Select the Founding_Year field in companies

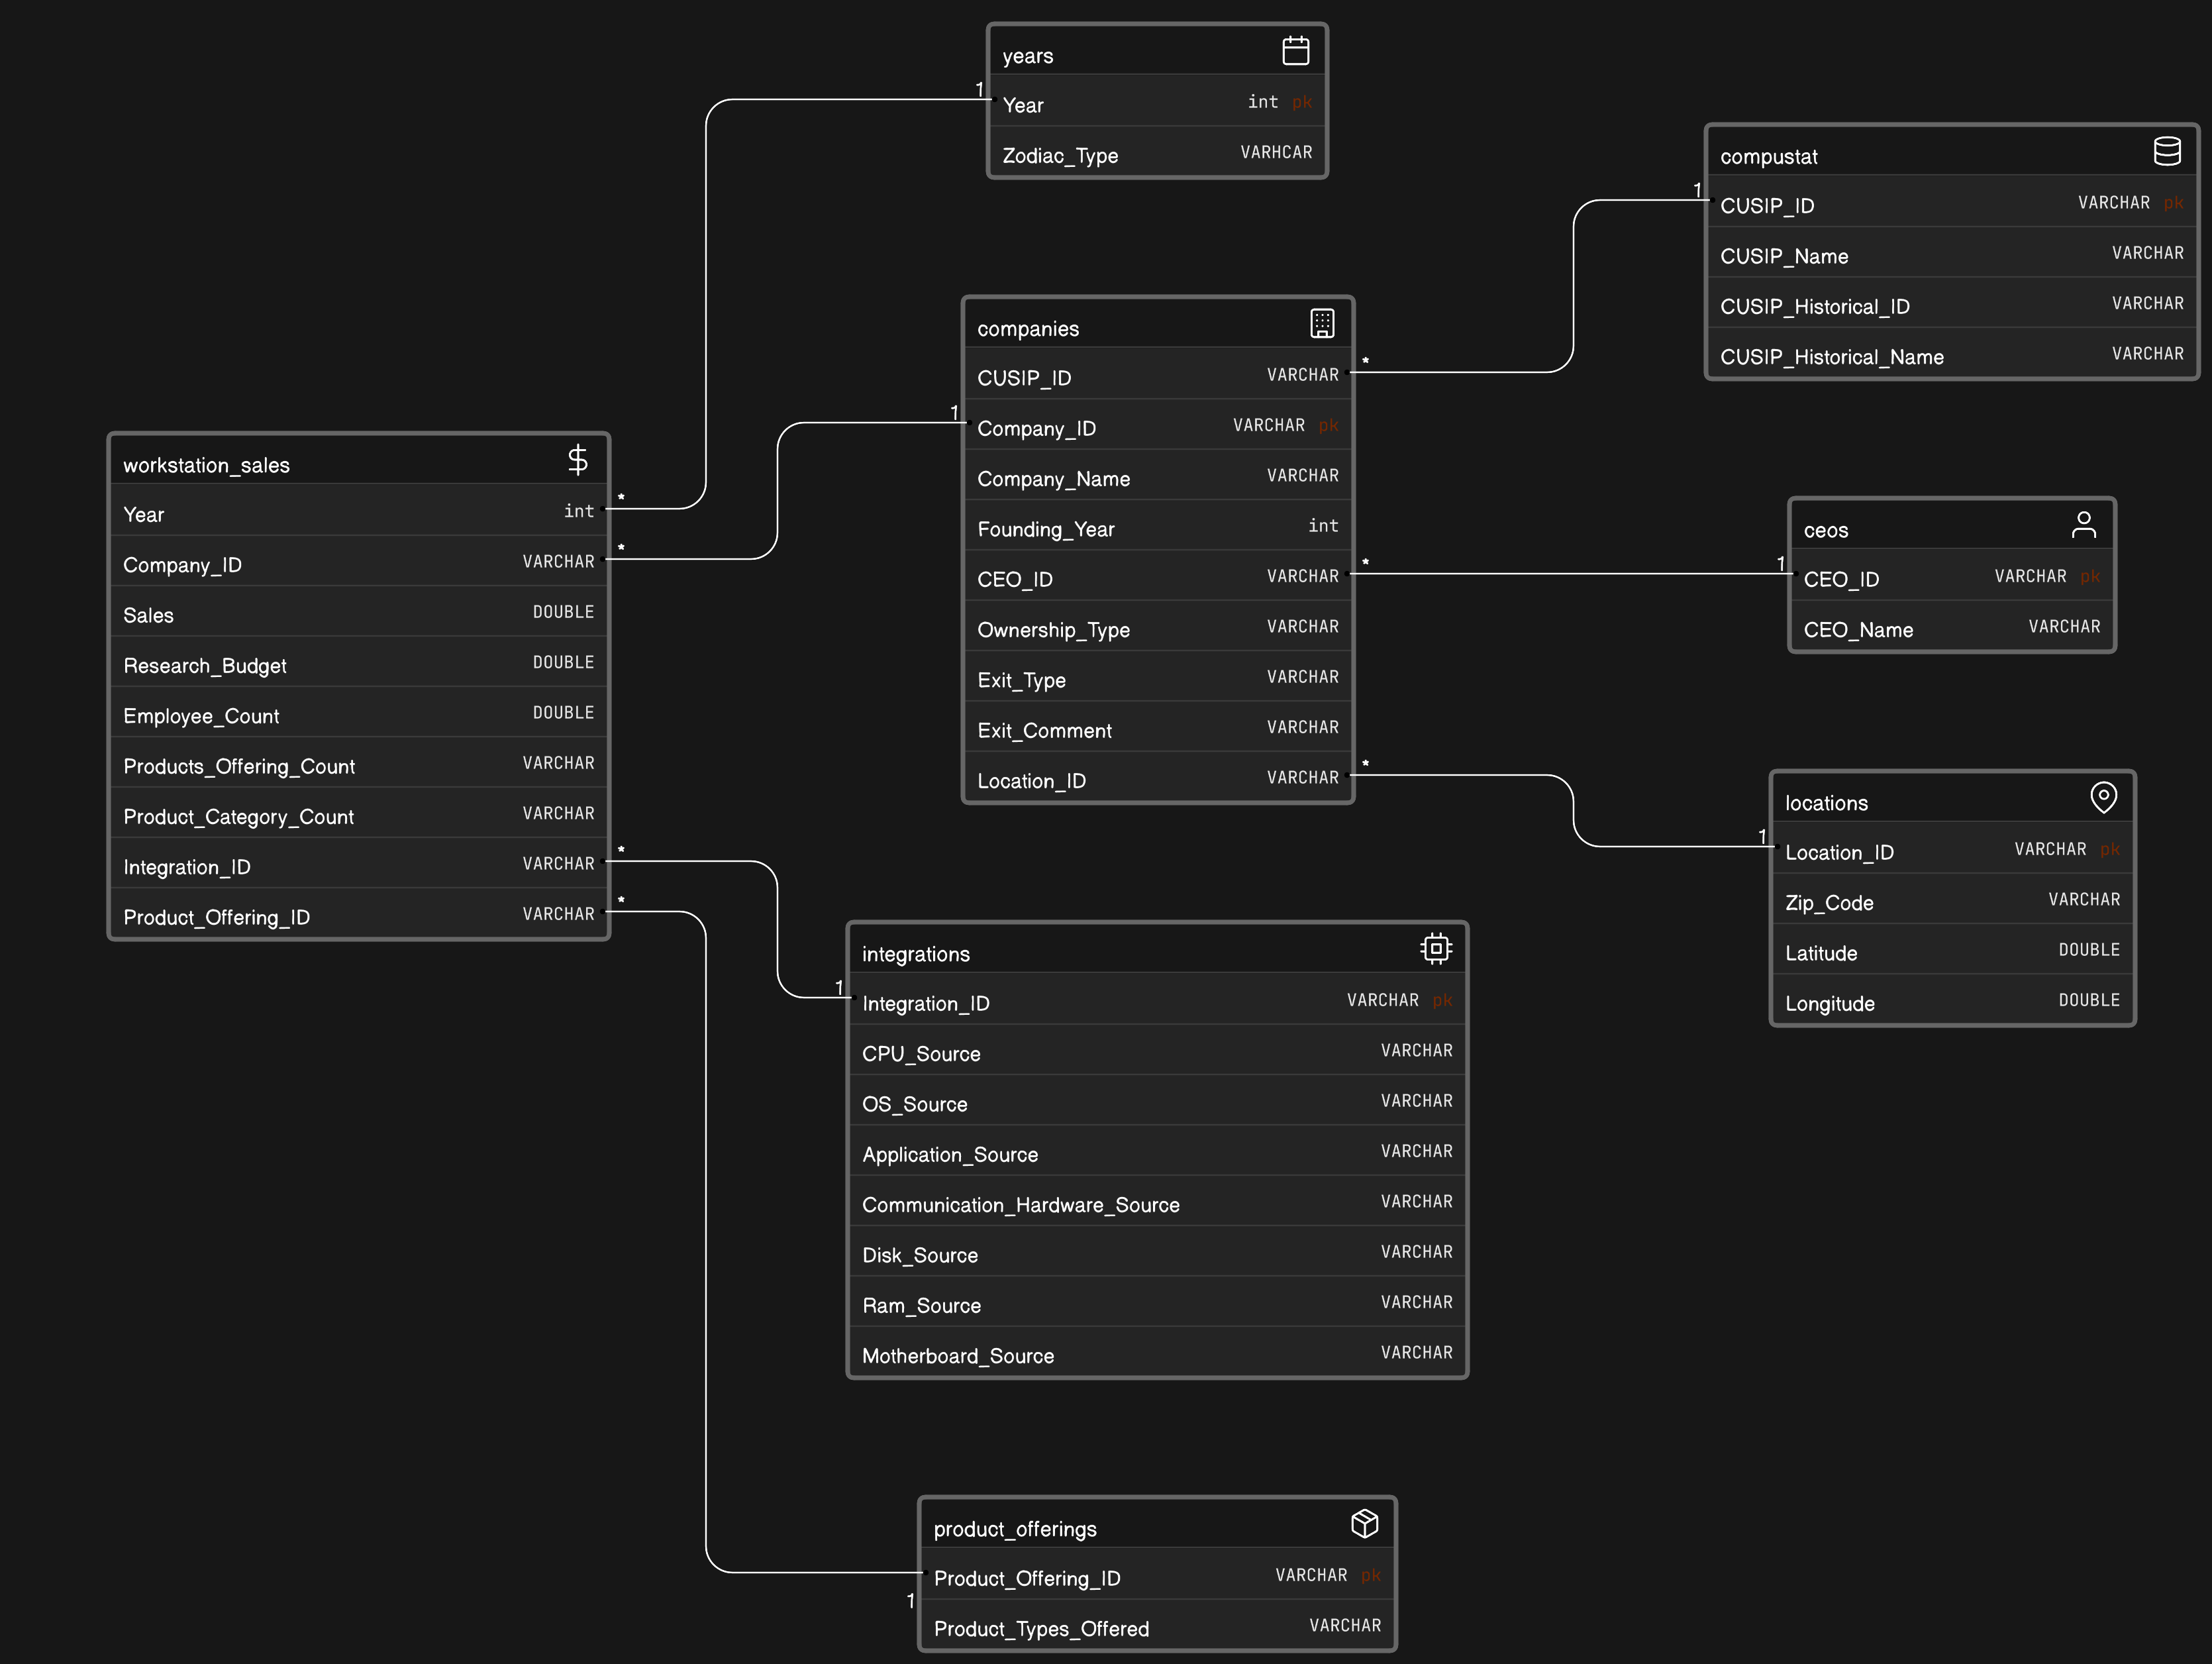(1045, 529)
